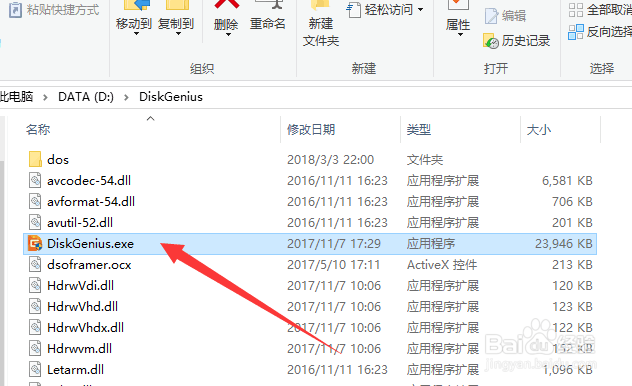This screenshot has width=632, height=386.
Task: Click the HdrwVdi.dll file icon
Action: click(x=35, y=285)
